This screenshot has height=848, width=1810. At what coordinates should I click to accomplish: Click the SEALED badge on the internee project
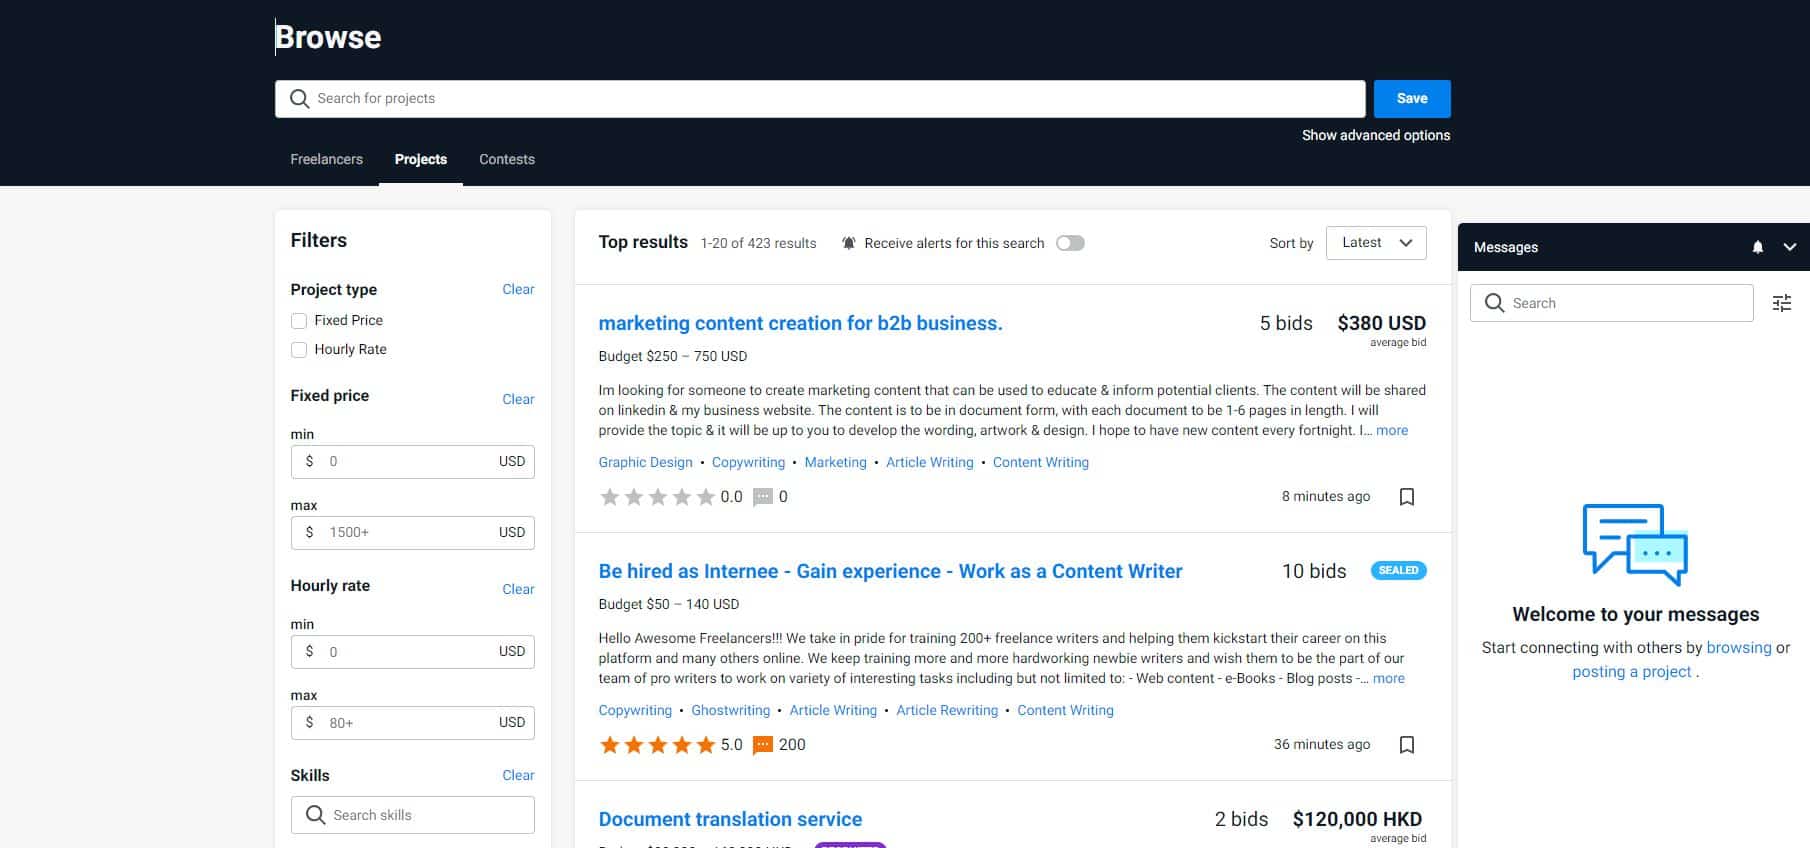point(1398,571)
